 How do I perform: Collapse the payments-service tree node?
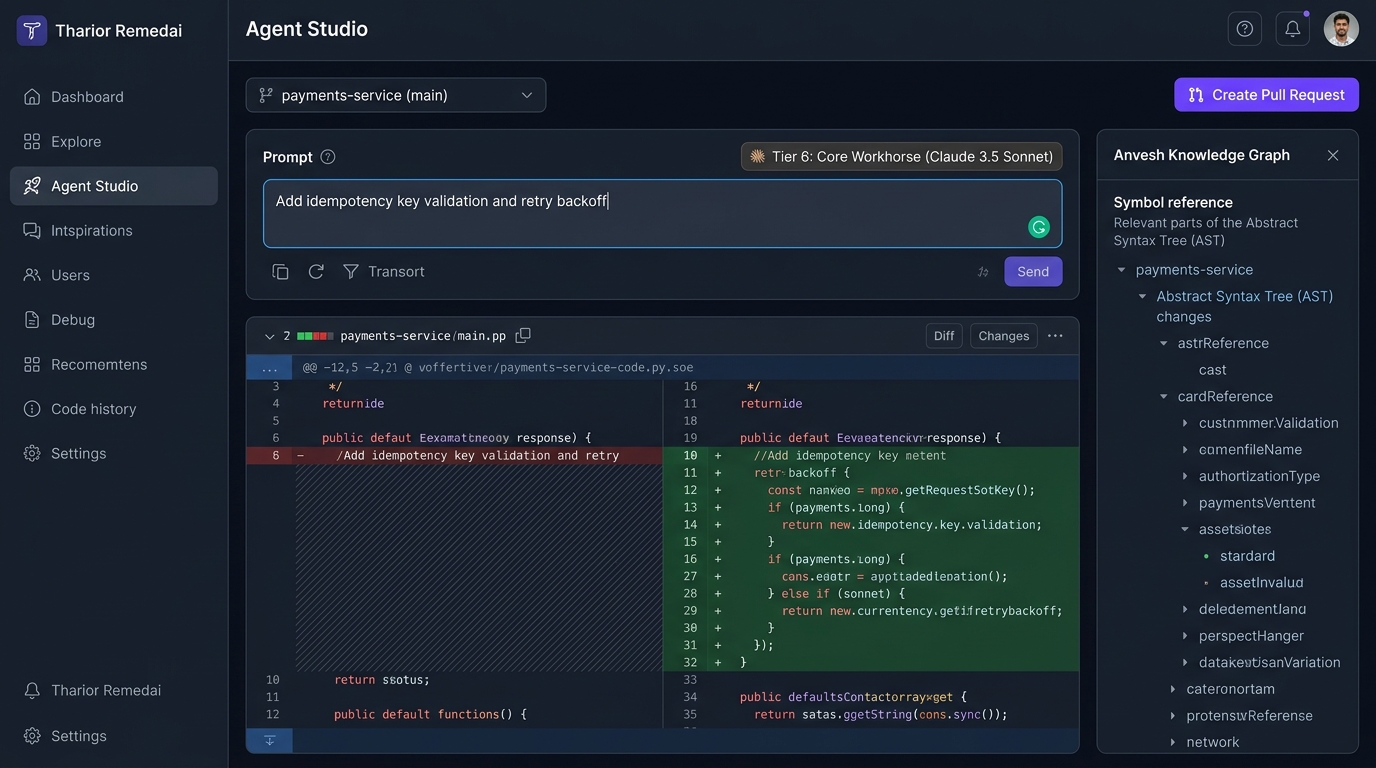[x=1121, y=270]
